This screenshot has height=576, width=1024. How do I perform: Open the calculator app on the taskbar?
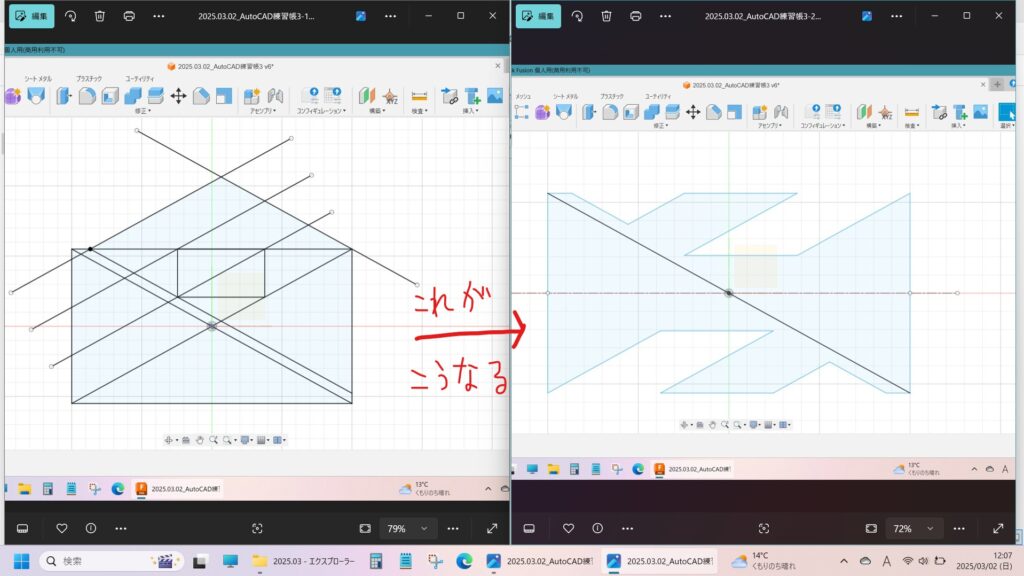[x=376, y=562]
